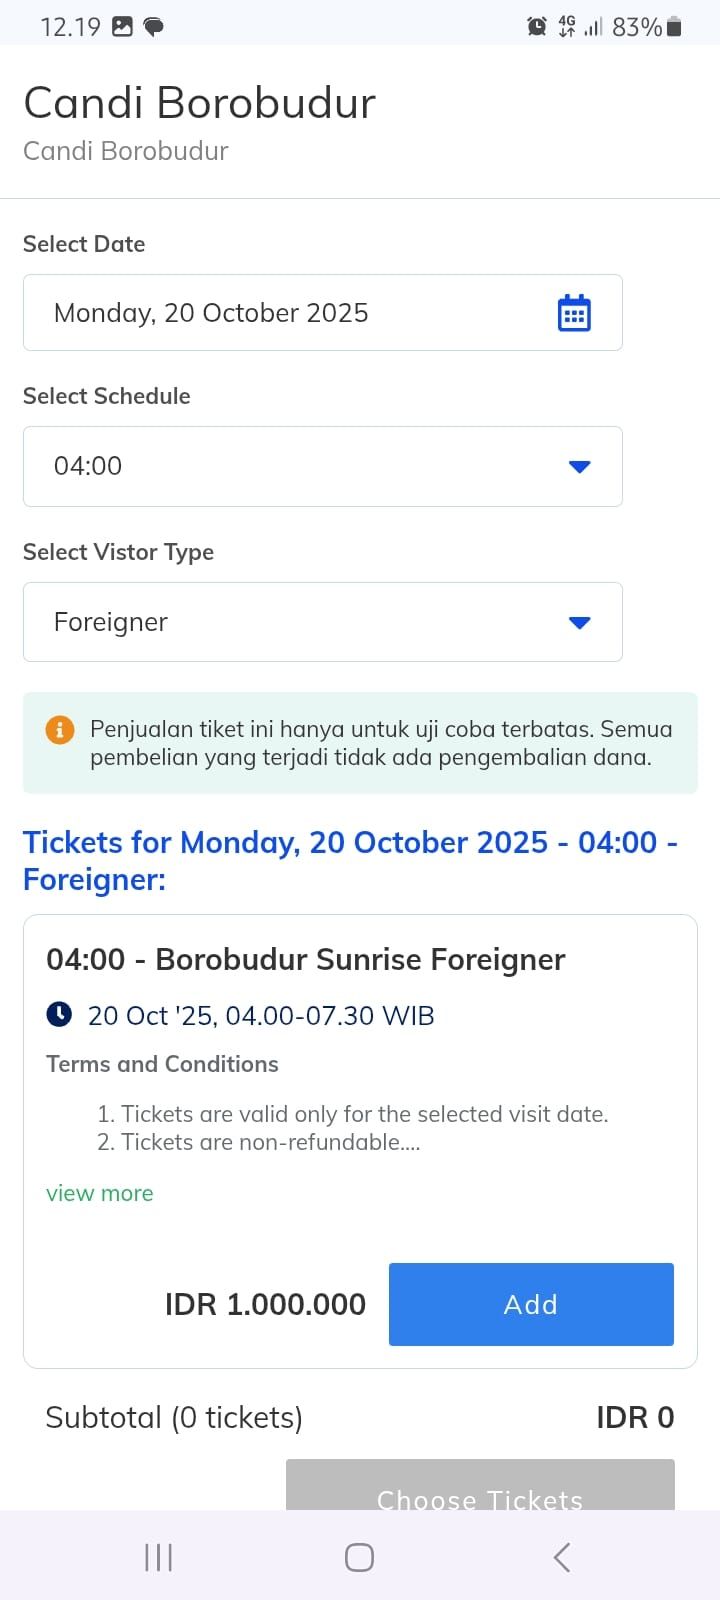
Task: Tap the Borobudur Sunrise Foreigner ticket title
Action: (x=305, y=959)
